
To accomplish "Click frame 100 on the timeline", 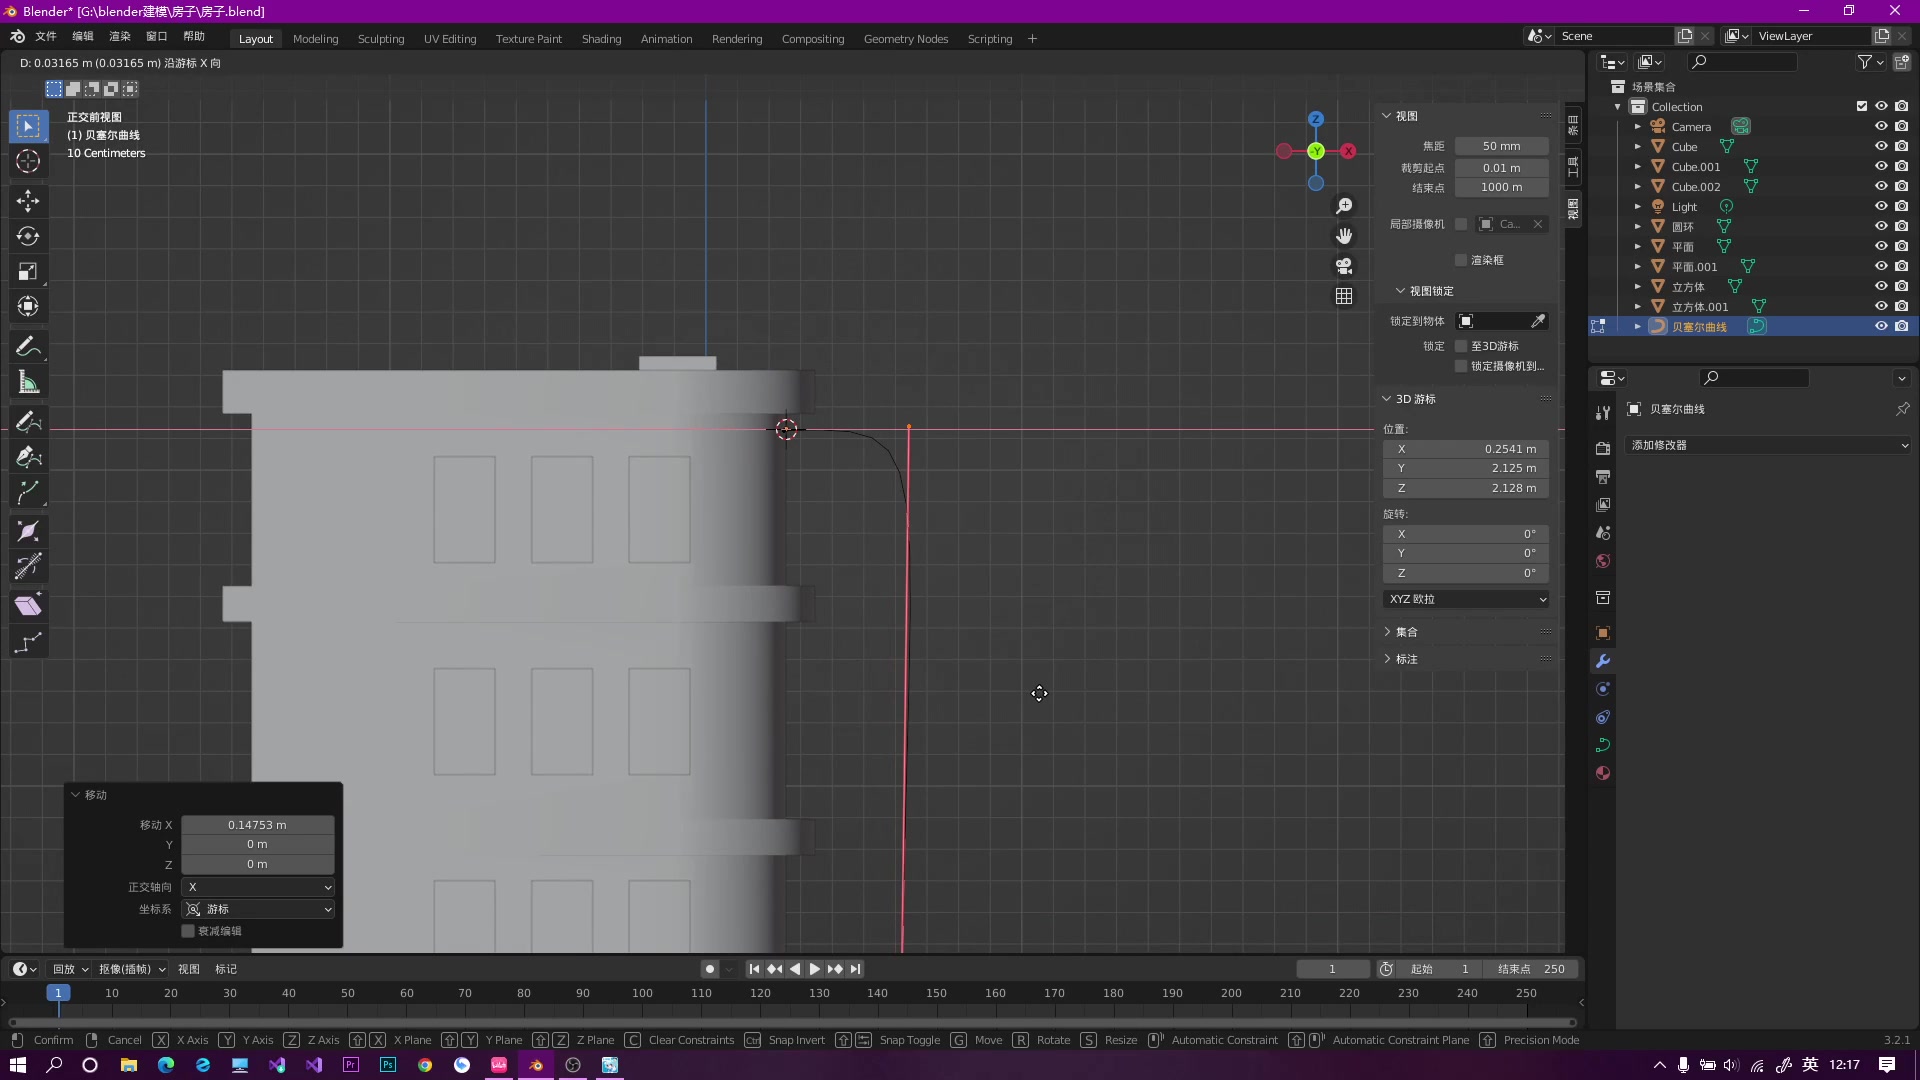I will tap(642, 993).
